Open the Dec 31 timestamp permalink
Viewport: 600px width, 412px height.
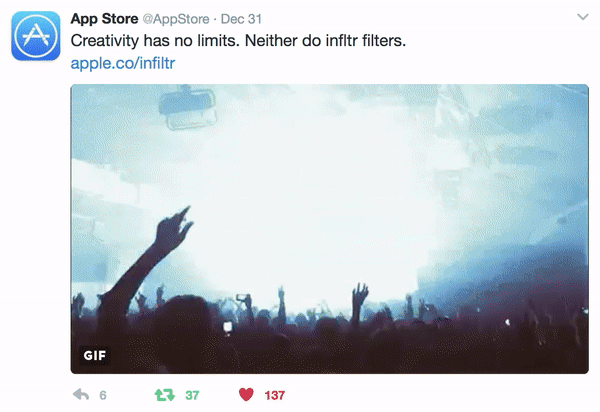click(x=241, y=19)
